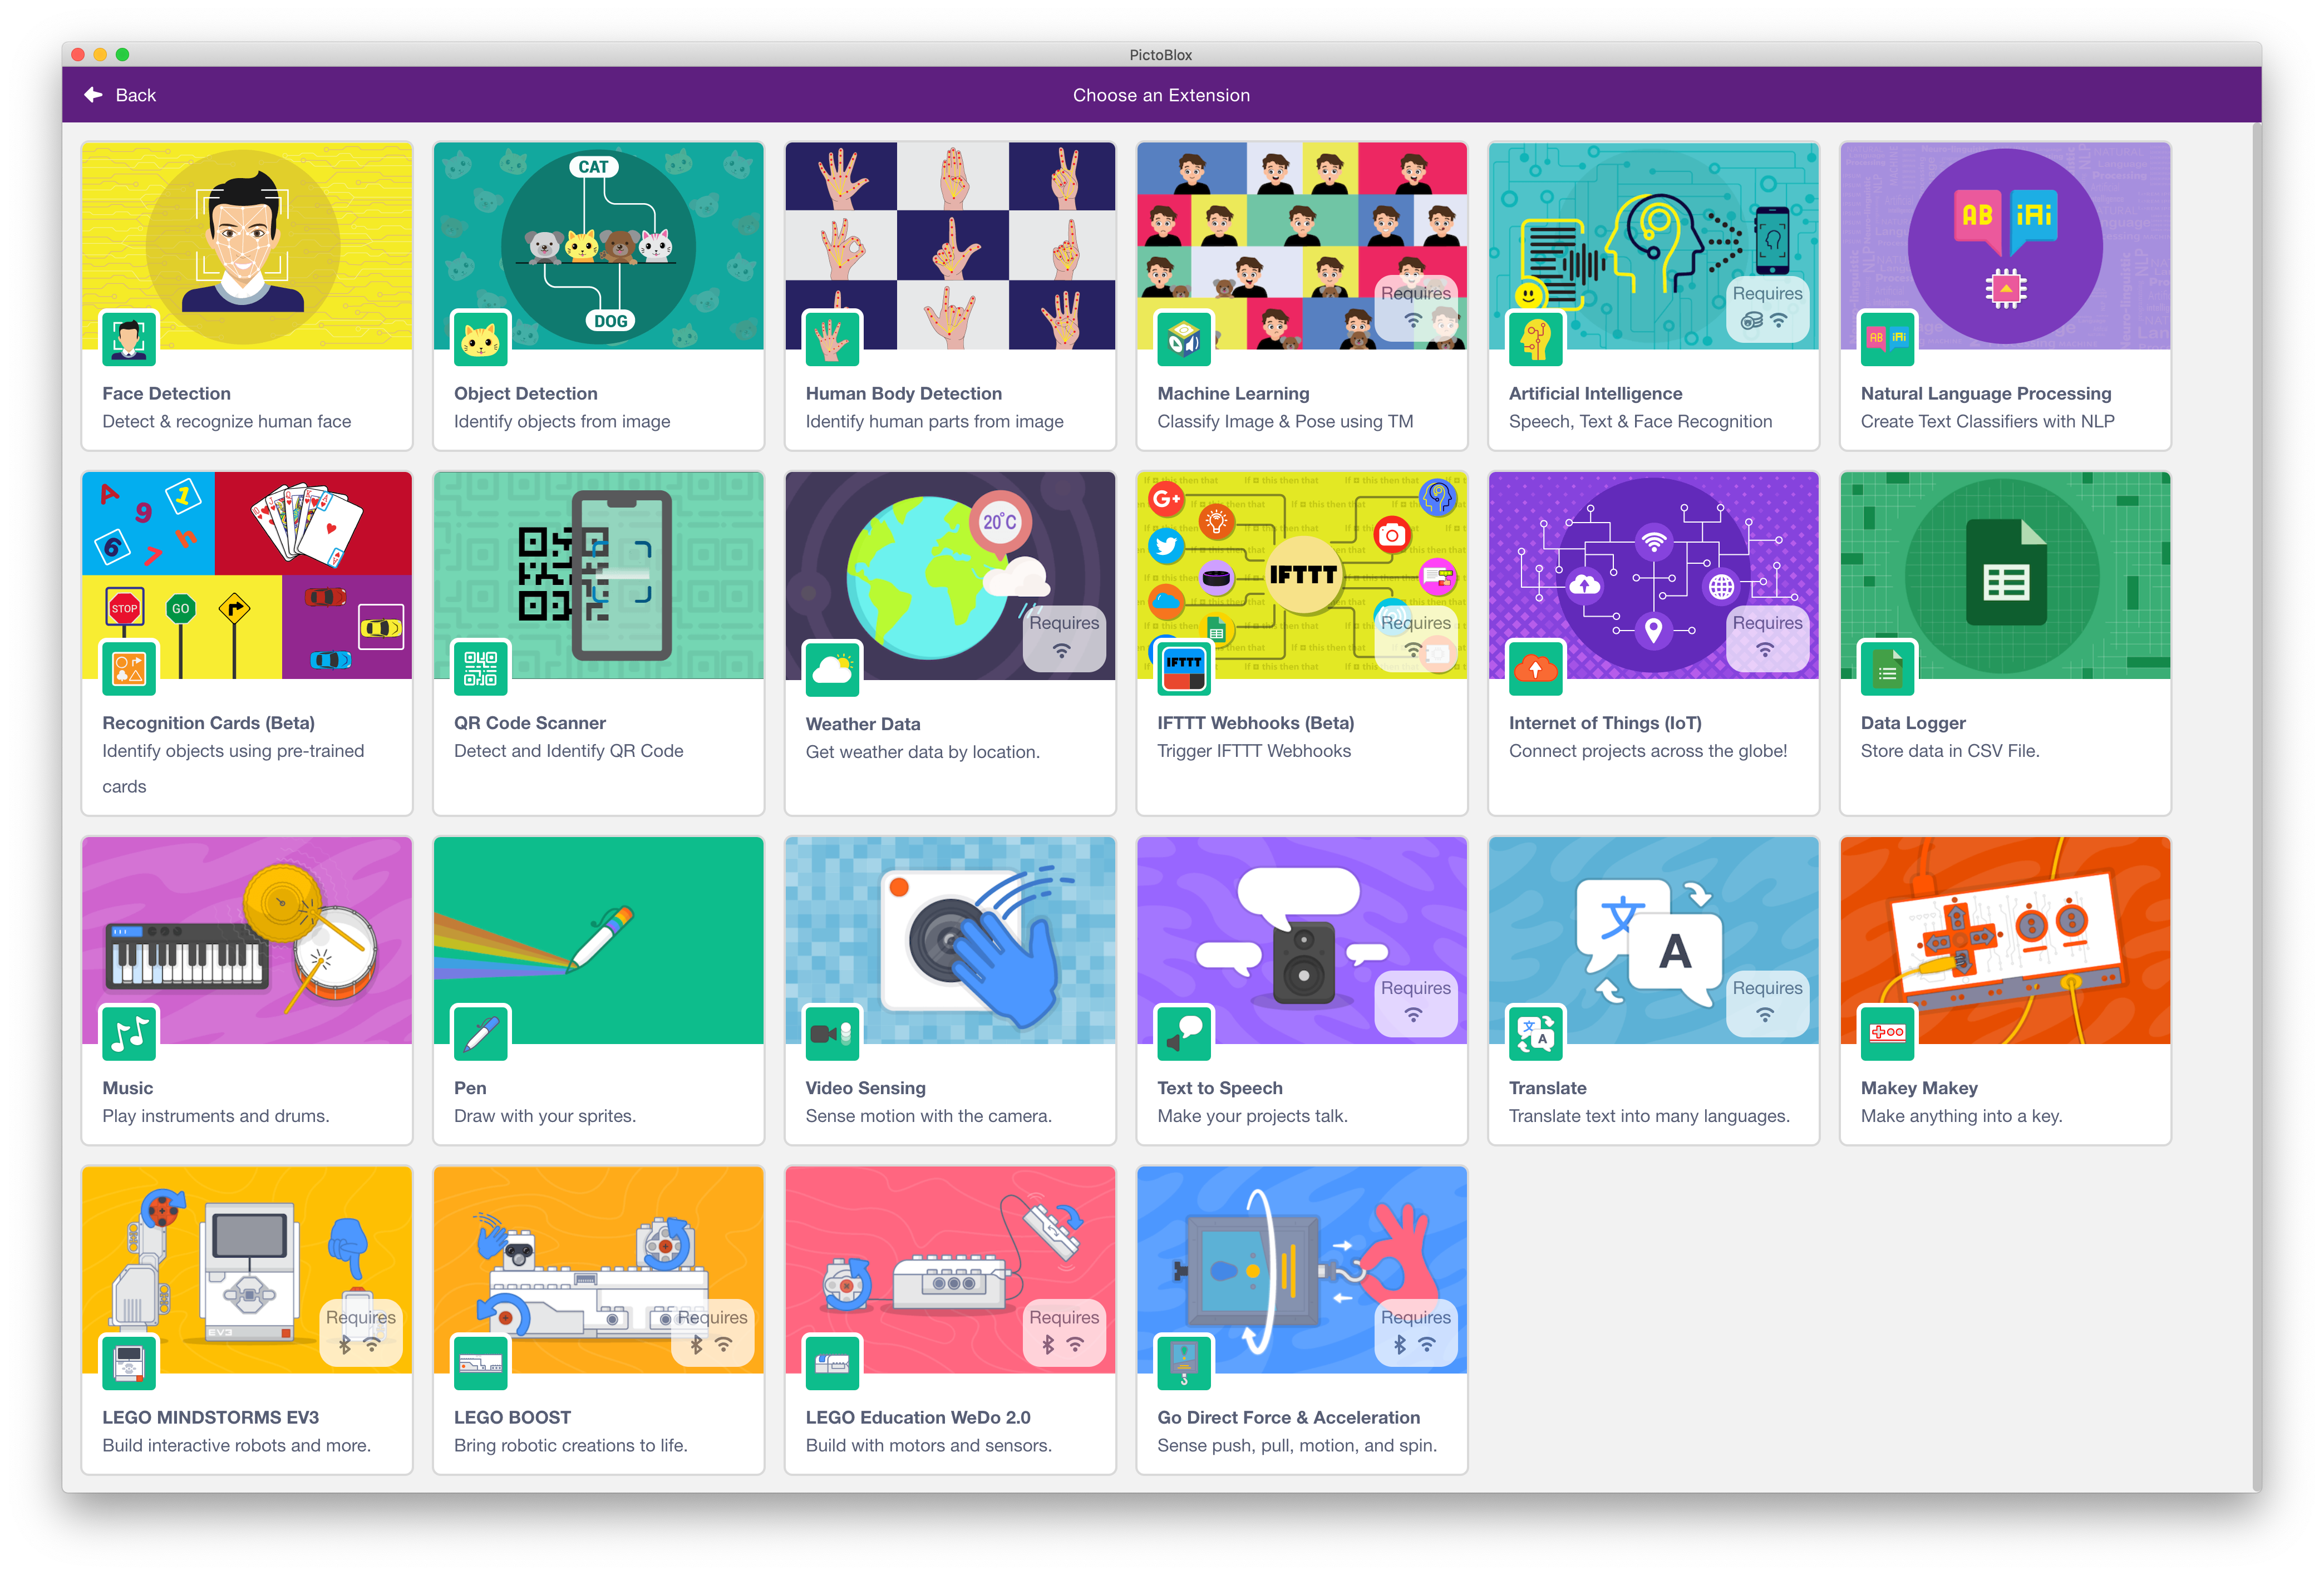This screenshot has height=1575, width=2324.
Task: Choose the IFTTT Webhooks (Beta) card
Action: tap(1301, 642)
